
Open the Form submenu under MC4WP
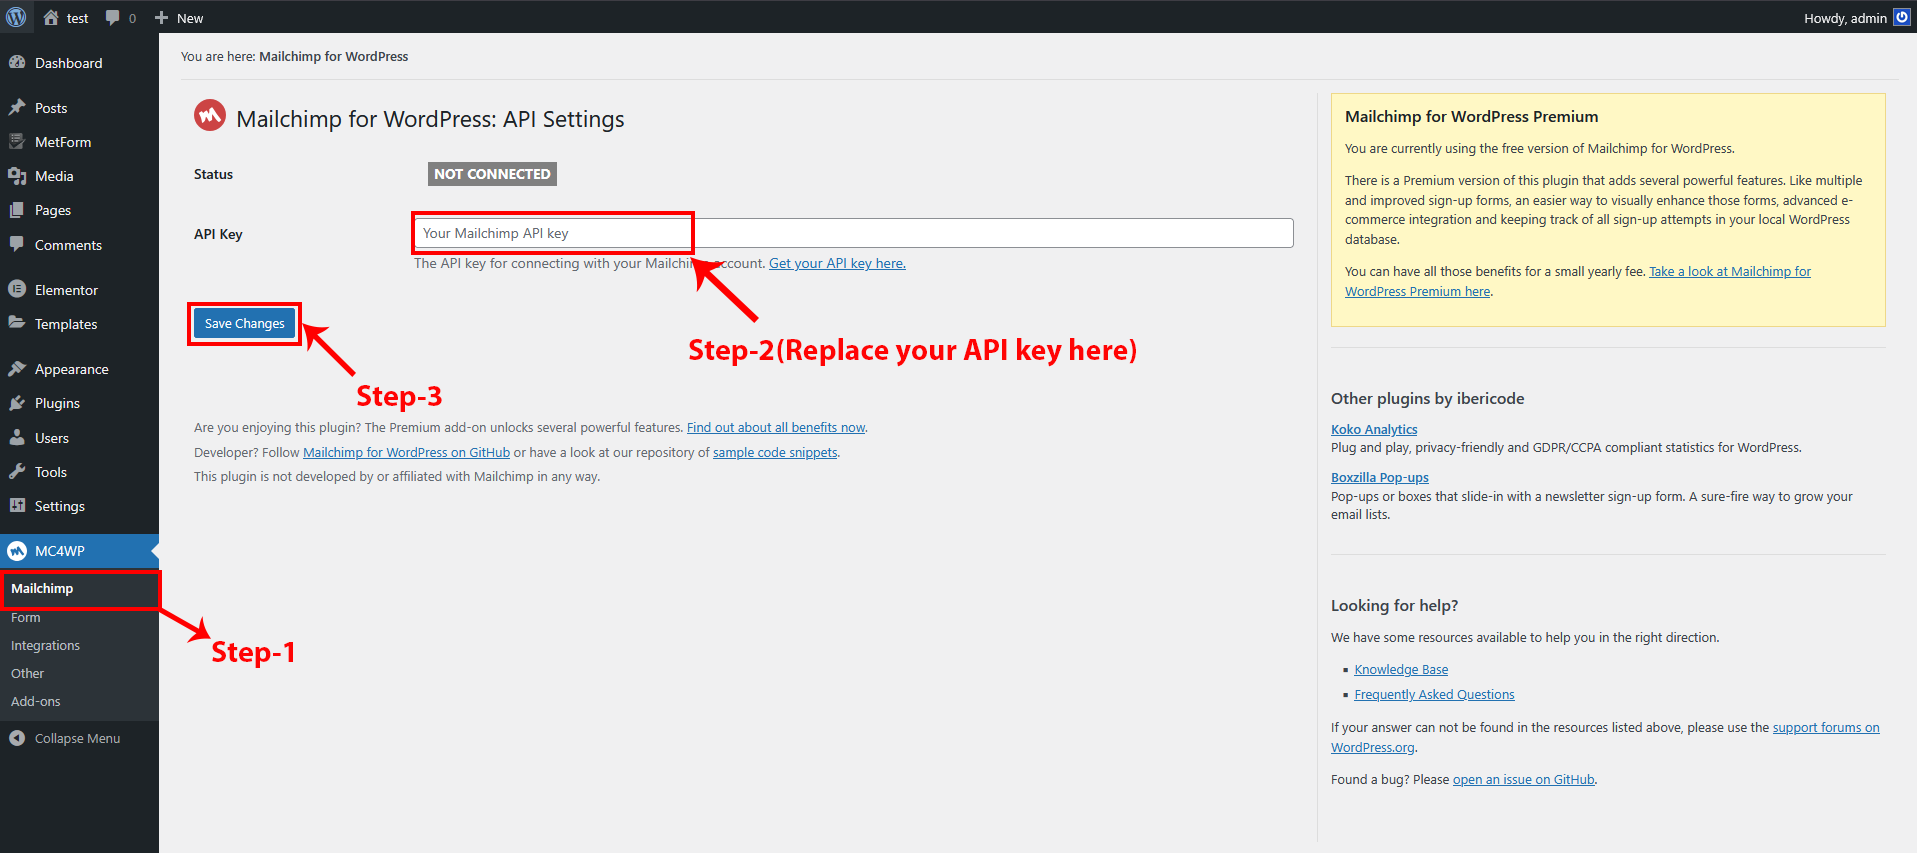click(26, 618)
